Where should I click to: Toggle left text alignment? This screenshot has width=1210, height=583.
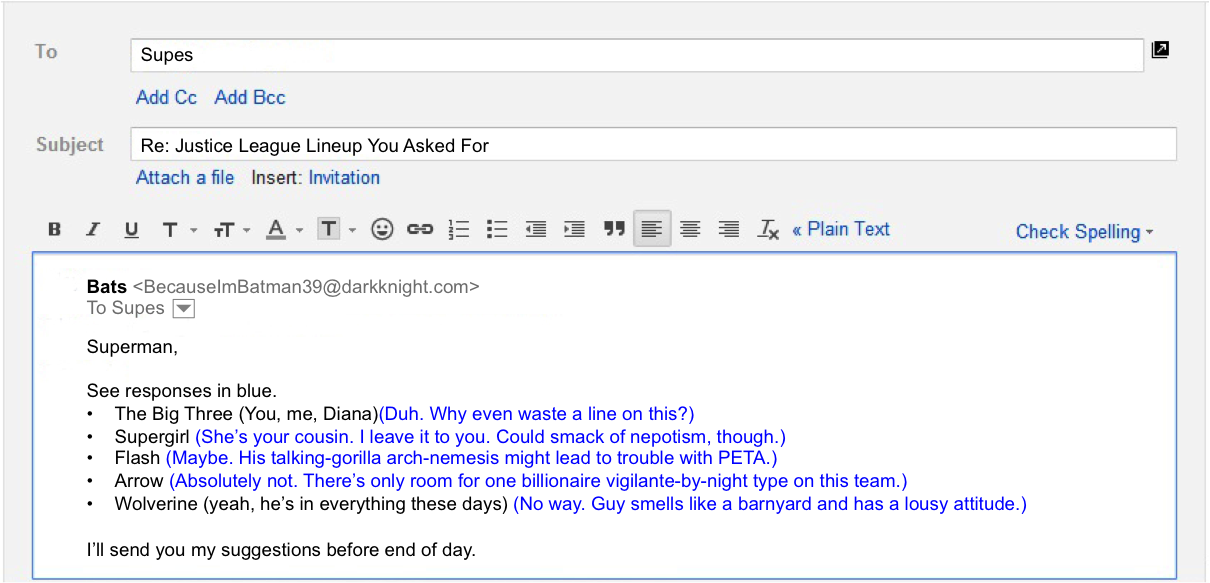(651, 229)
